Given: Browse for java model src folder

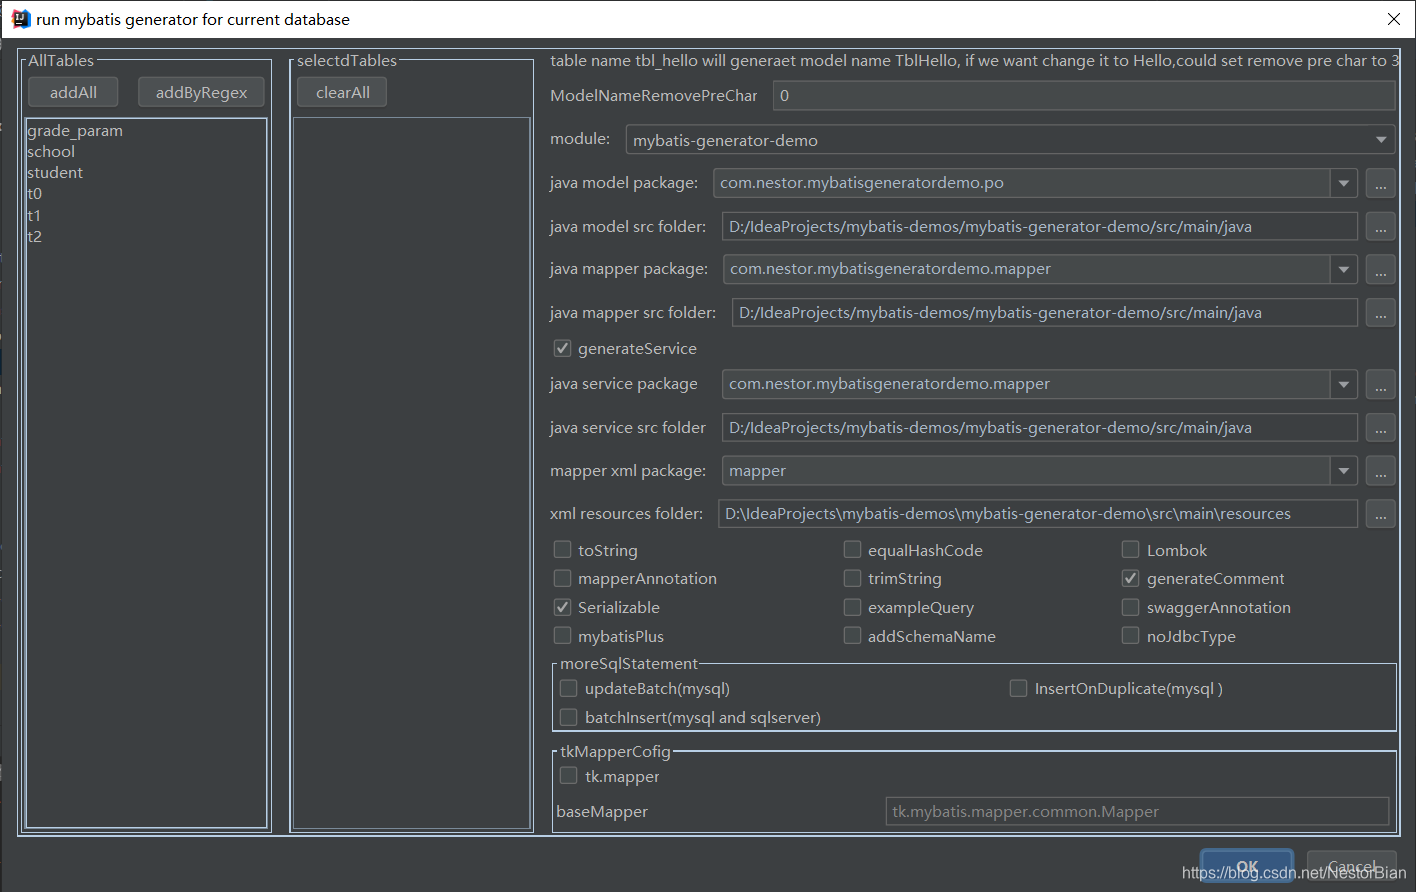Looking at the screenshot, I should click(x=1380, y=227).
